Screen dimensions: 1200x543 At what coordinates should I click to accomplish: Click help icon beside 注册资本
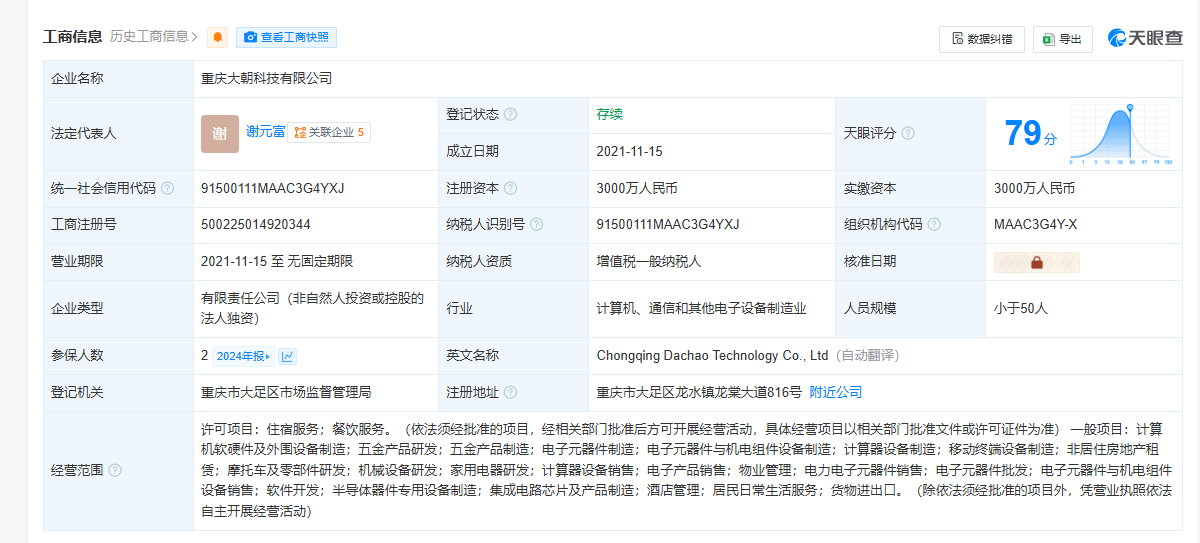tap(511, 188)
